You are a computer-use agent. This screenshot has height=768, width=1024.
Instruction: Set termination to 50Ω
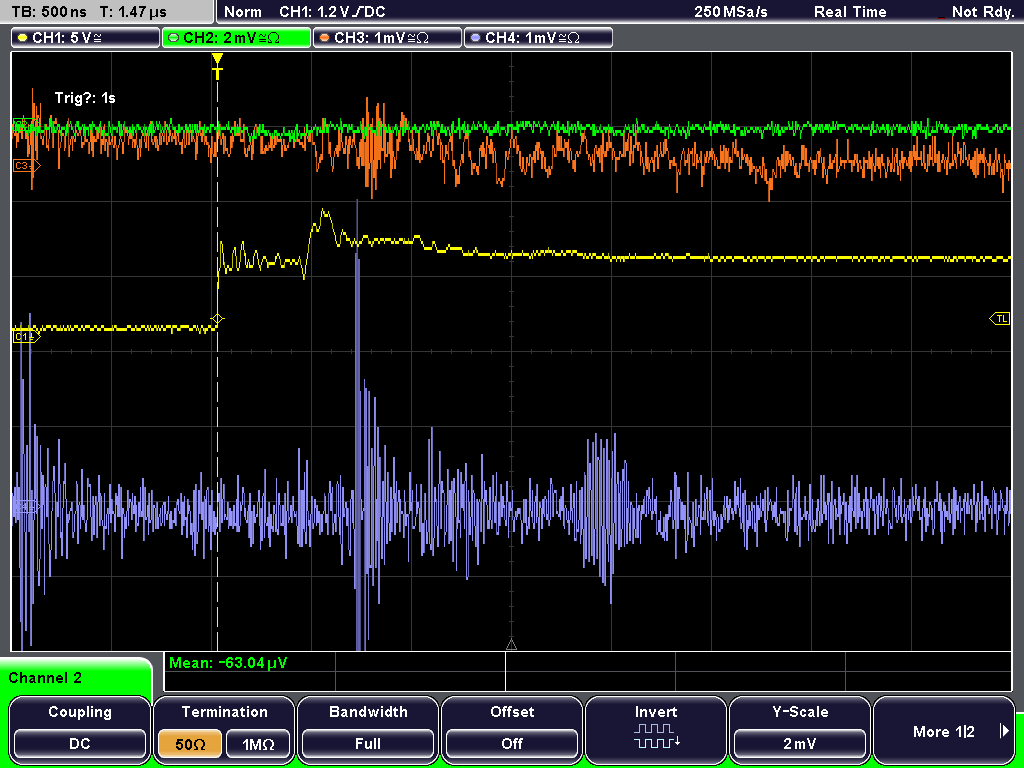coord(190,744)
